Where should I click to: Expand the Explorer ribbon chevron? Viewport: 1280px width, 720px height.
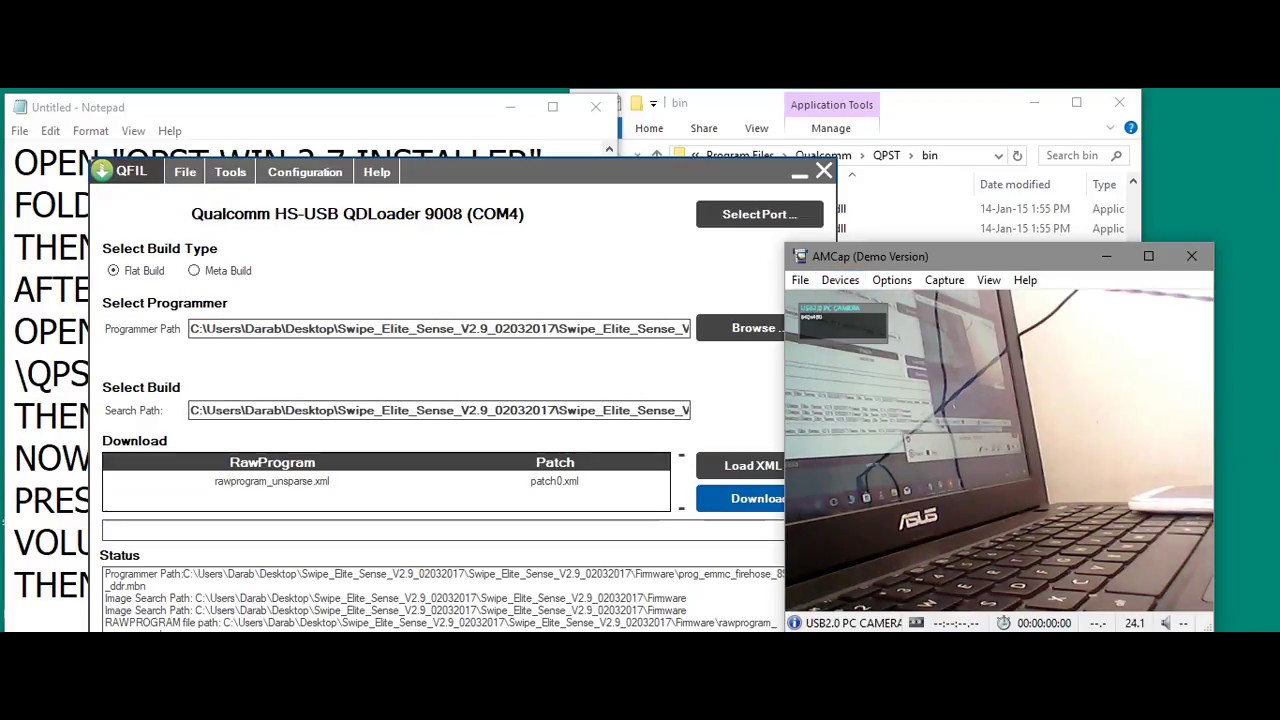coord(1110,128)
